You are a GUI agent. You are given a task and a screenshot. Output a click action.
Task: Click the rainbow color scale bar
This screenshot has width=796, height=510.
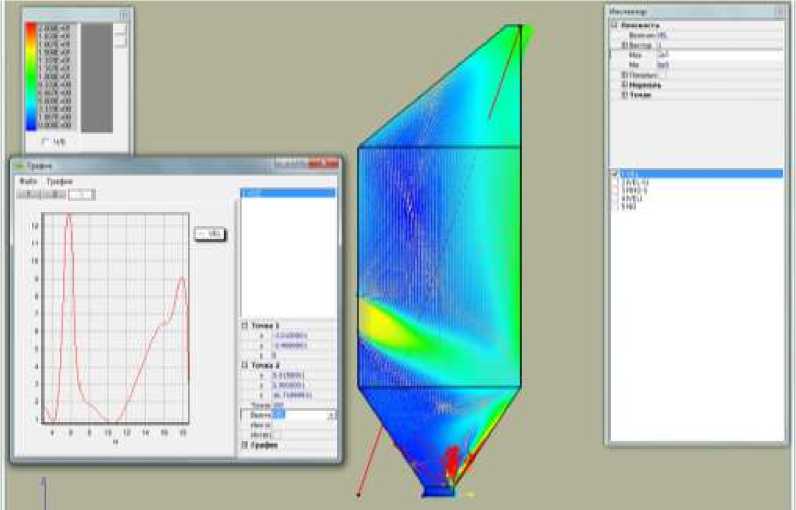31,77
